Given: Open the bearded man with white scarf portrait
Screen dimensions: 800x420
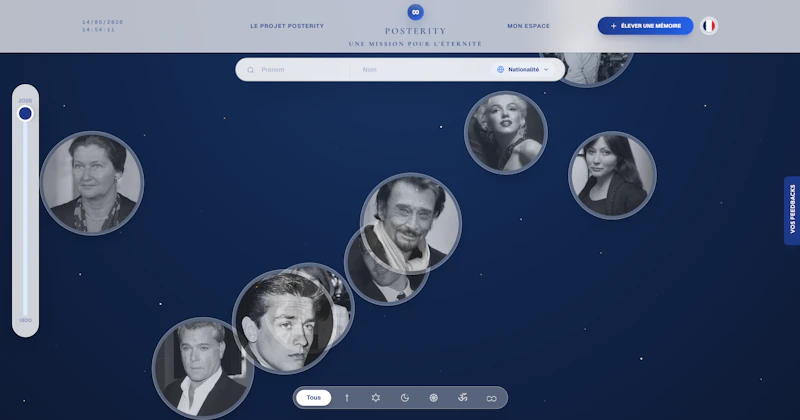Looking at the screenshot, I should 411,224.
